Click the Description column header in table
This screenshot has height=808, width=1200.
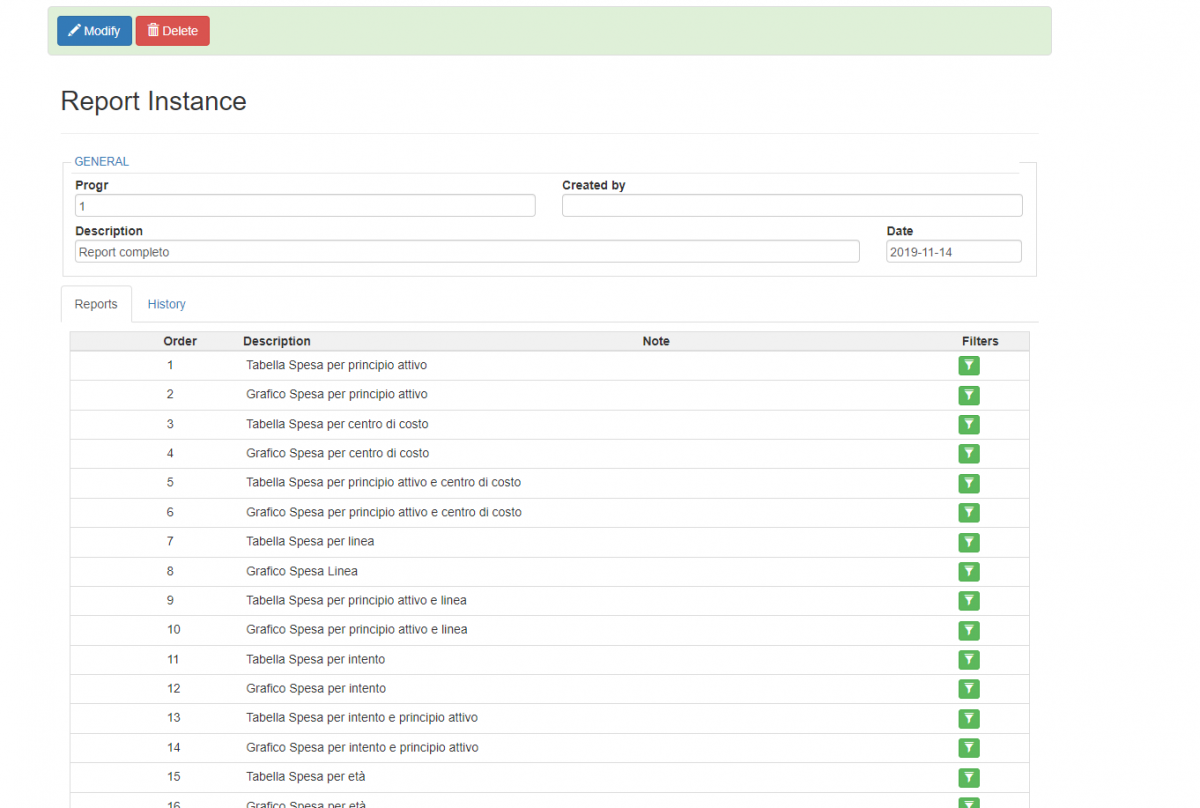coord(277,341)
